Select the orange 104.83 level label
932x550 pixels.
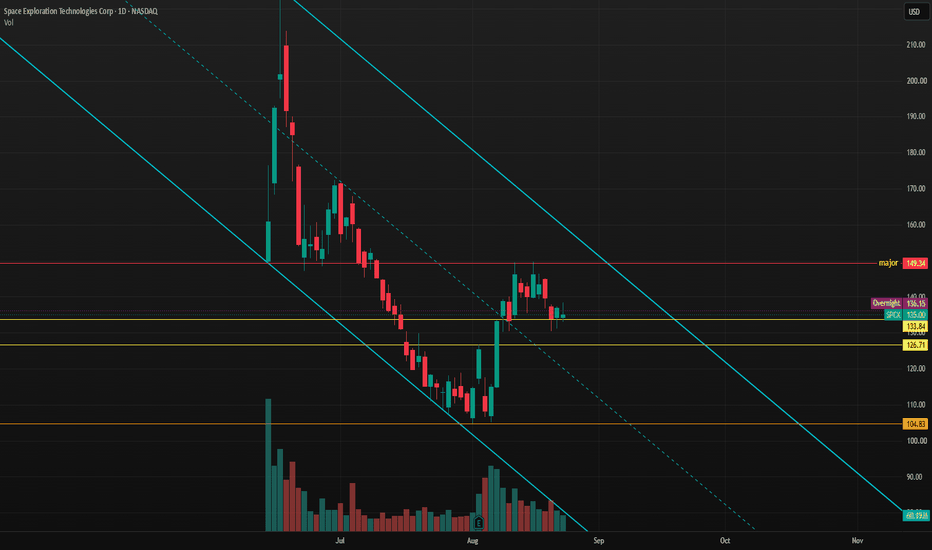(915, 424)
